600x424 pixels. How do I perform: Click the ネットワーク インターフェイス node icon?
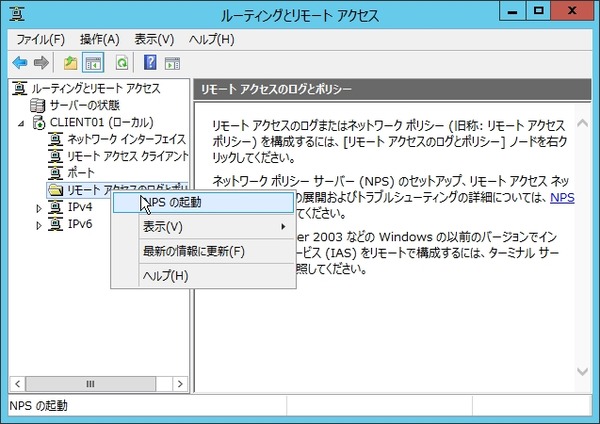(x=55, y=139)
